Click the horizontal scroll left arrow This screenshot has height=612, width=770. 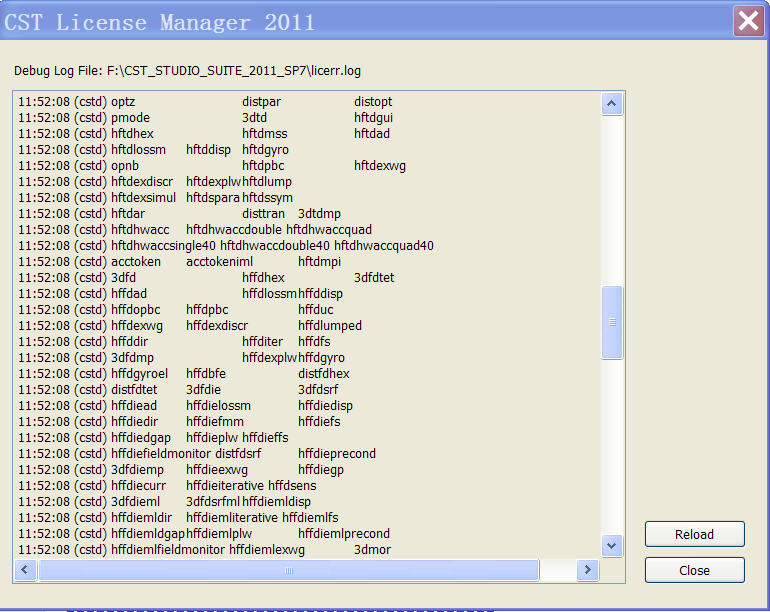click(x=25, y=570)
